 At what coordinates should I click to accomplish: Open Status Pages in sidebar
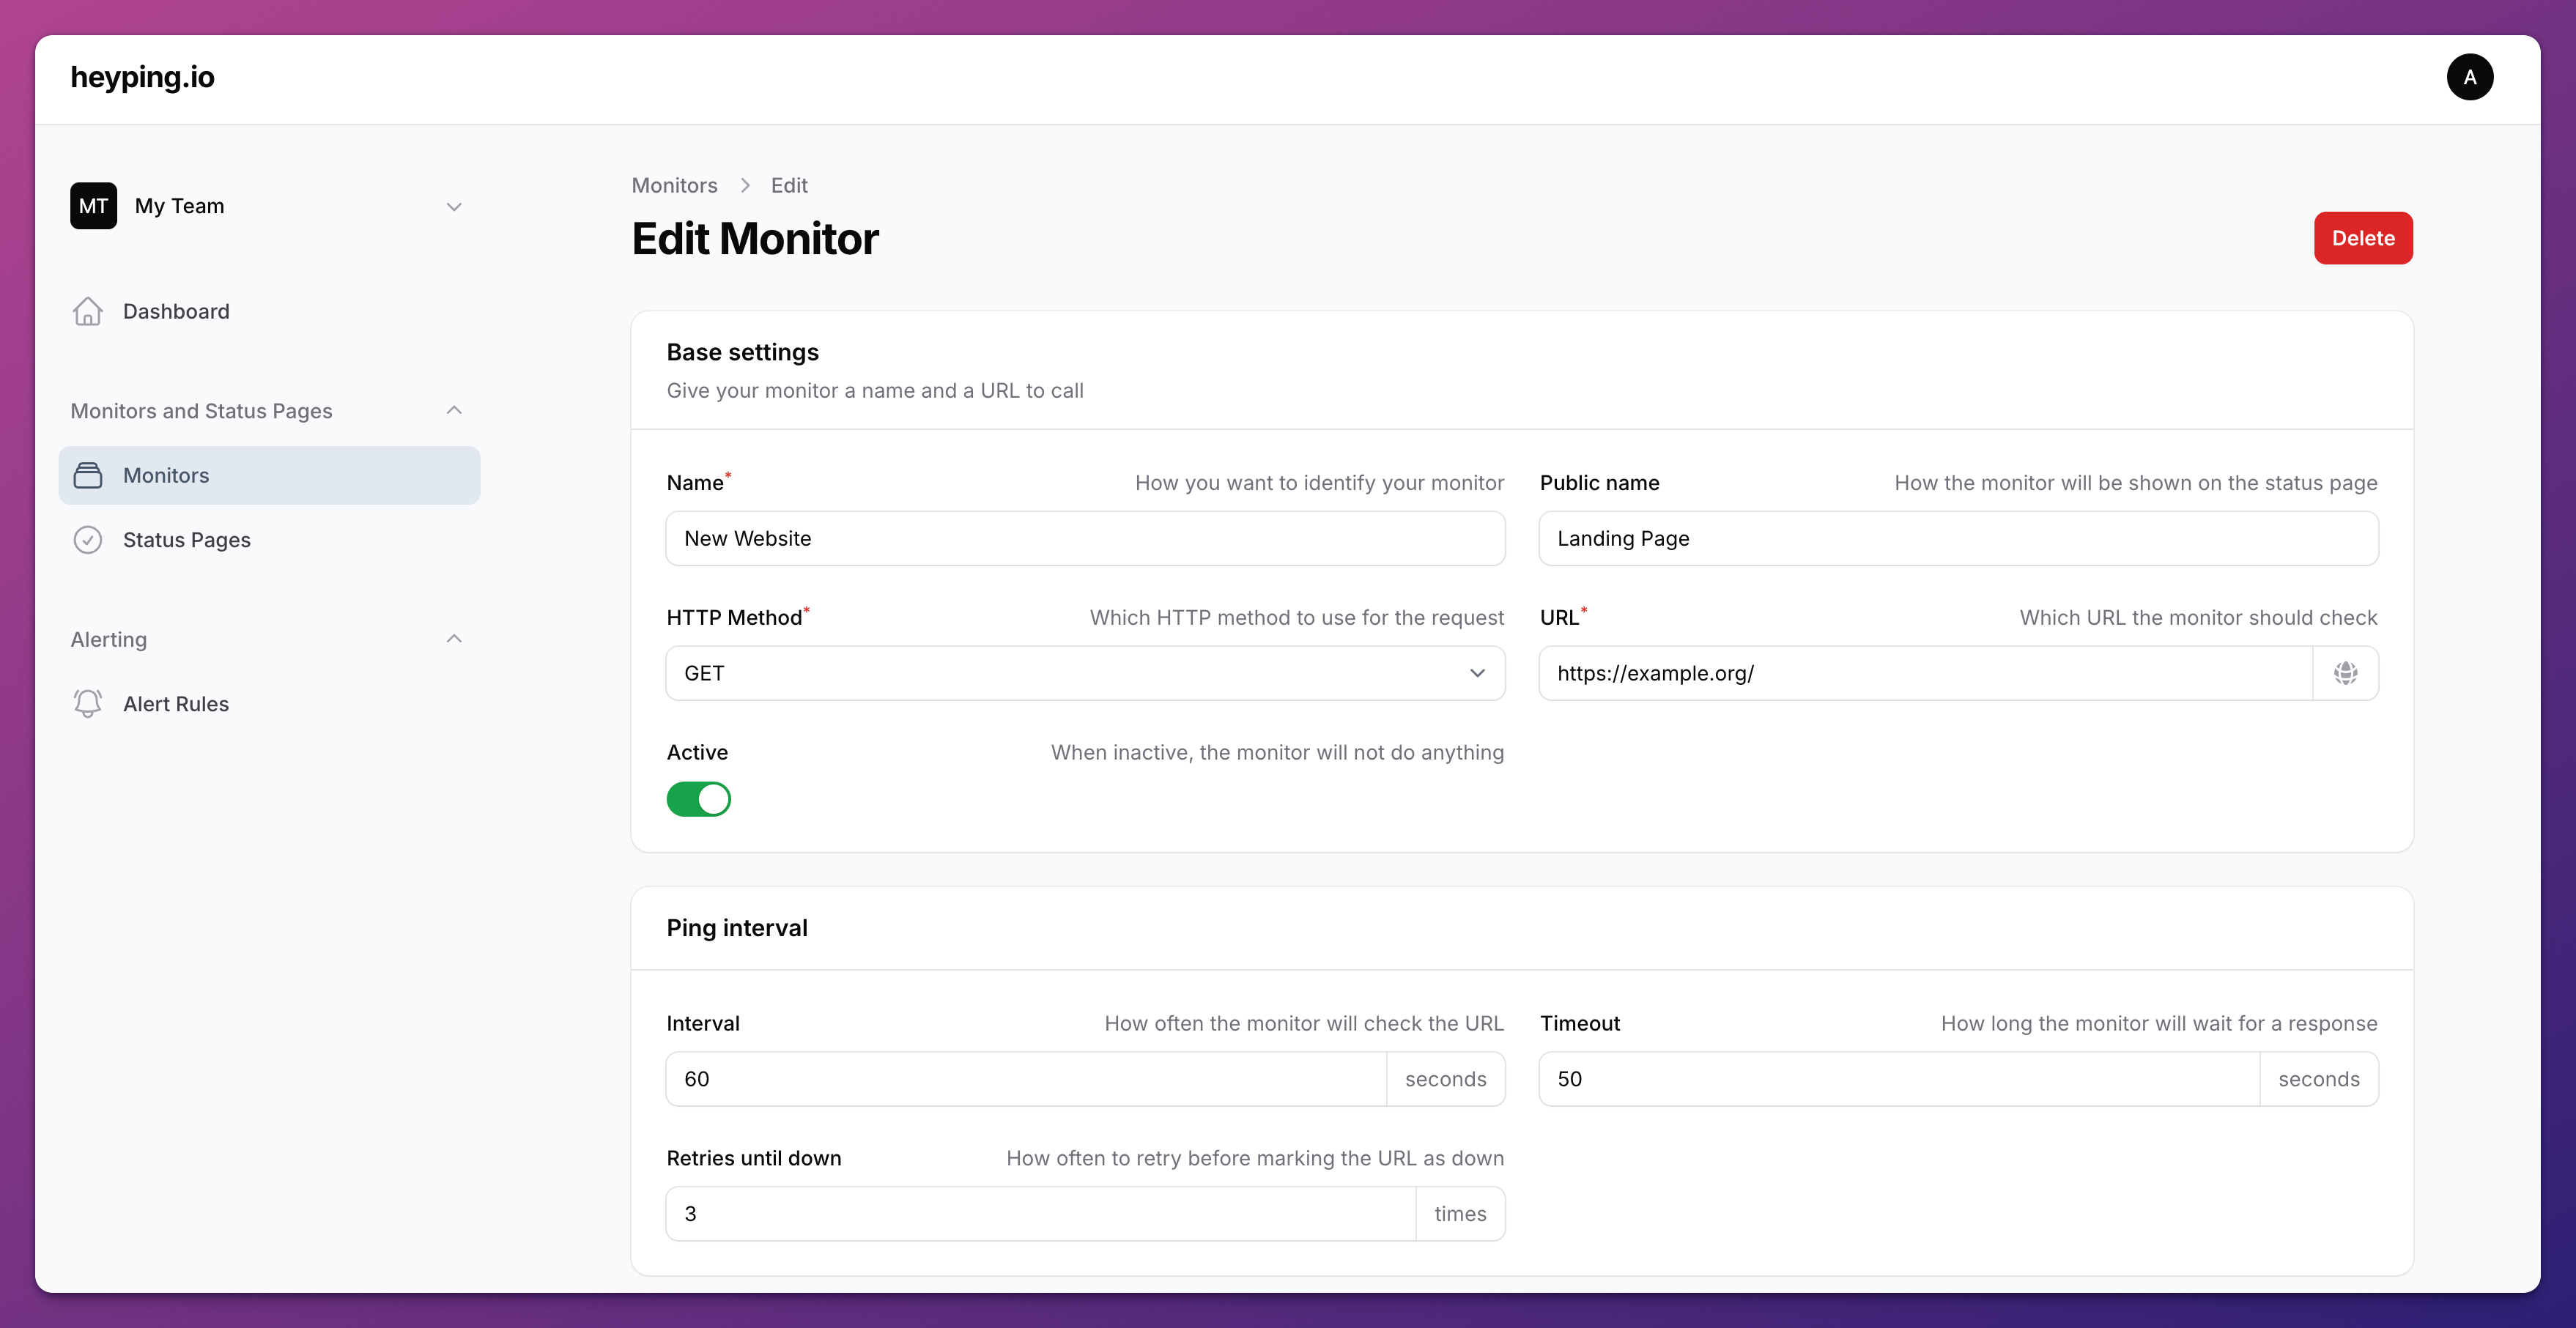point(186,540)
